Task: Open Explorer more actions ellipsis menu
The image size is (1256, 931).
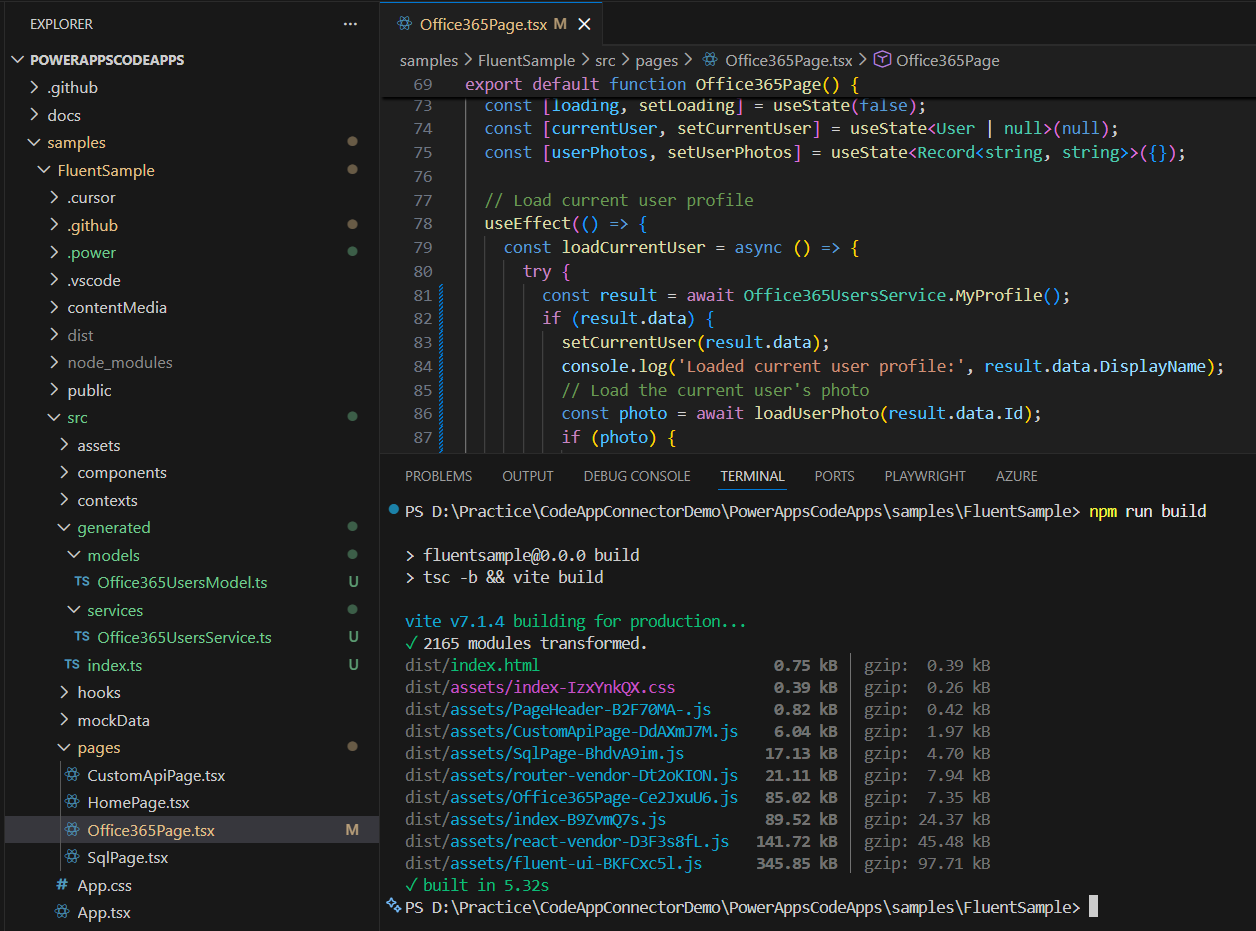Action: [x=349, y=23]
